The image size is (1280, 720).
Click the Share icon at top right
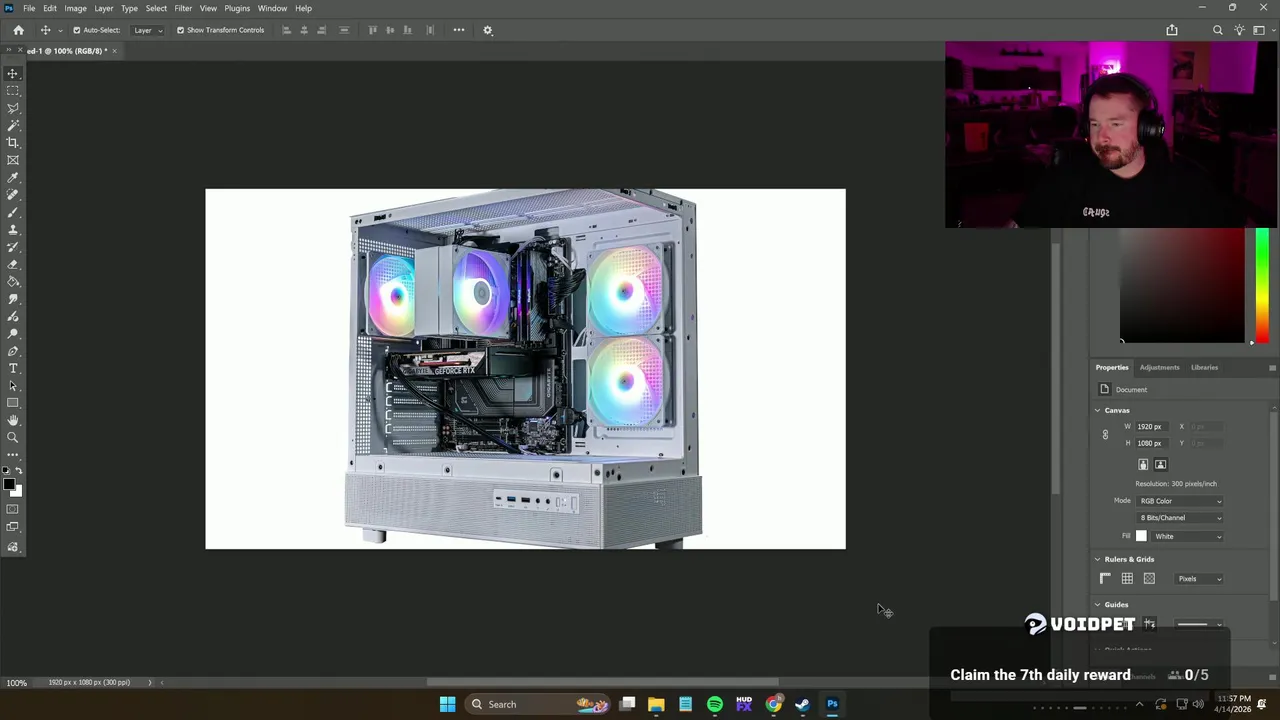coord(1172,30)
